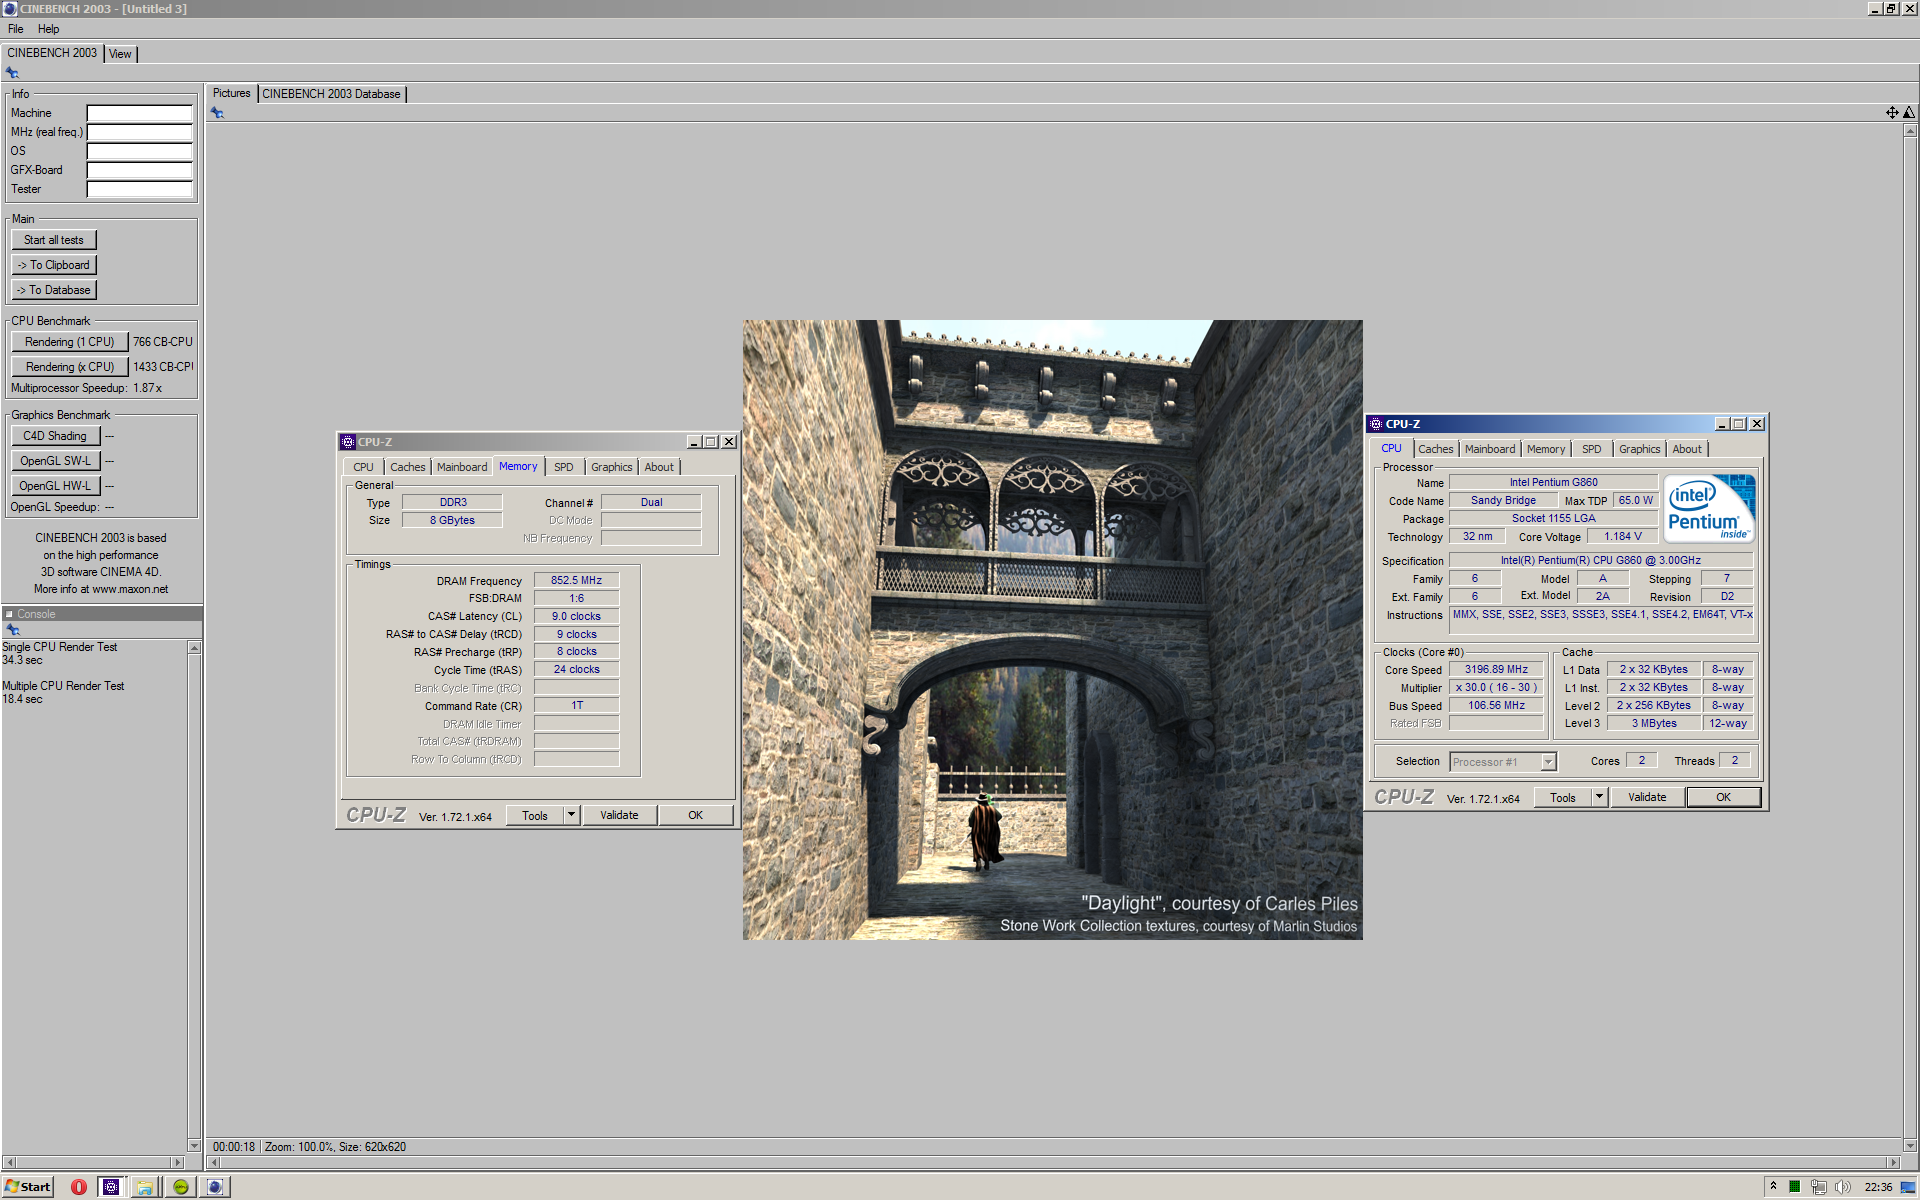Switch to the View tab

[120, 54]
